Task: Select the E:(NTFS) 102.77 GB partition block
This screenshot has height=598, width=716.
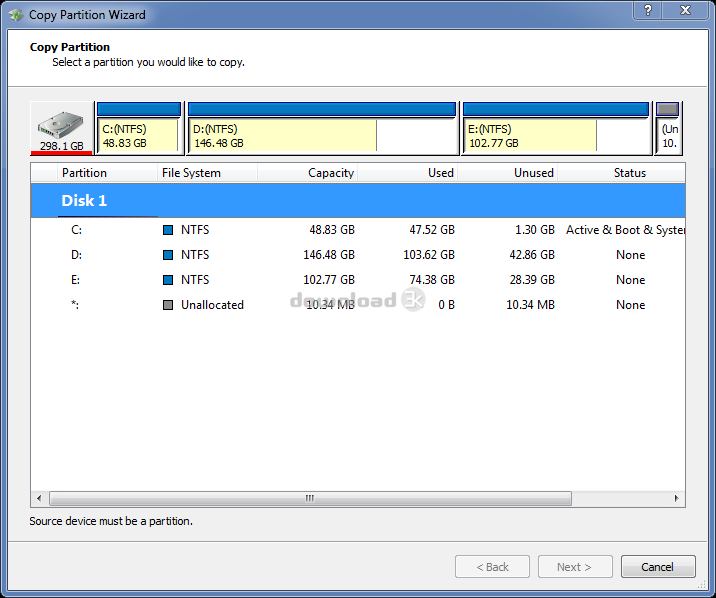Action: pyautogui.click(x=556, y=128)
